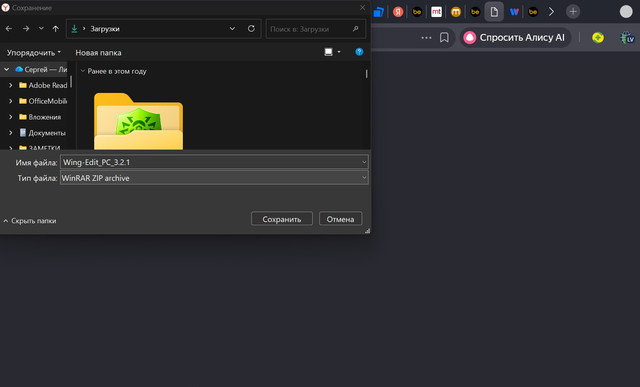This screenshot has height=387, width=640.
Task: Open the Упорядочить menu
Action: point(33,53)
